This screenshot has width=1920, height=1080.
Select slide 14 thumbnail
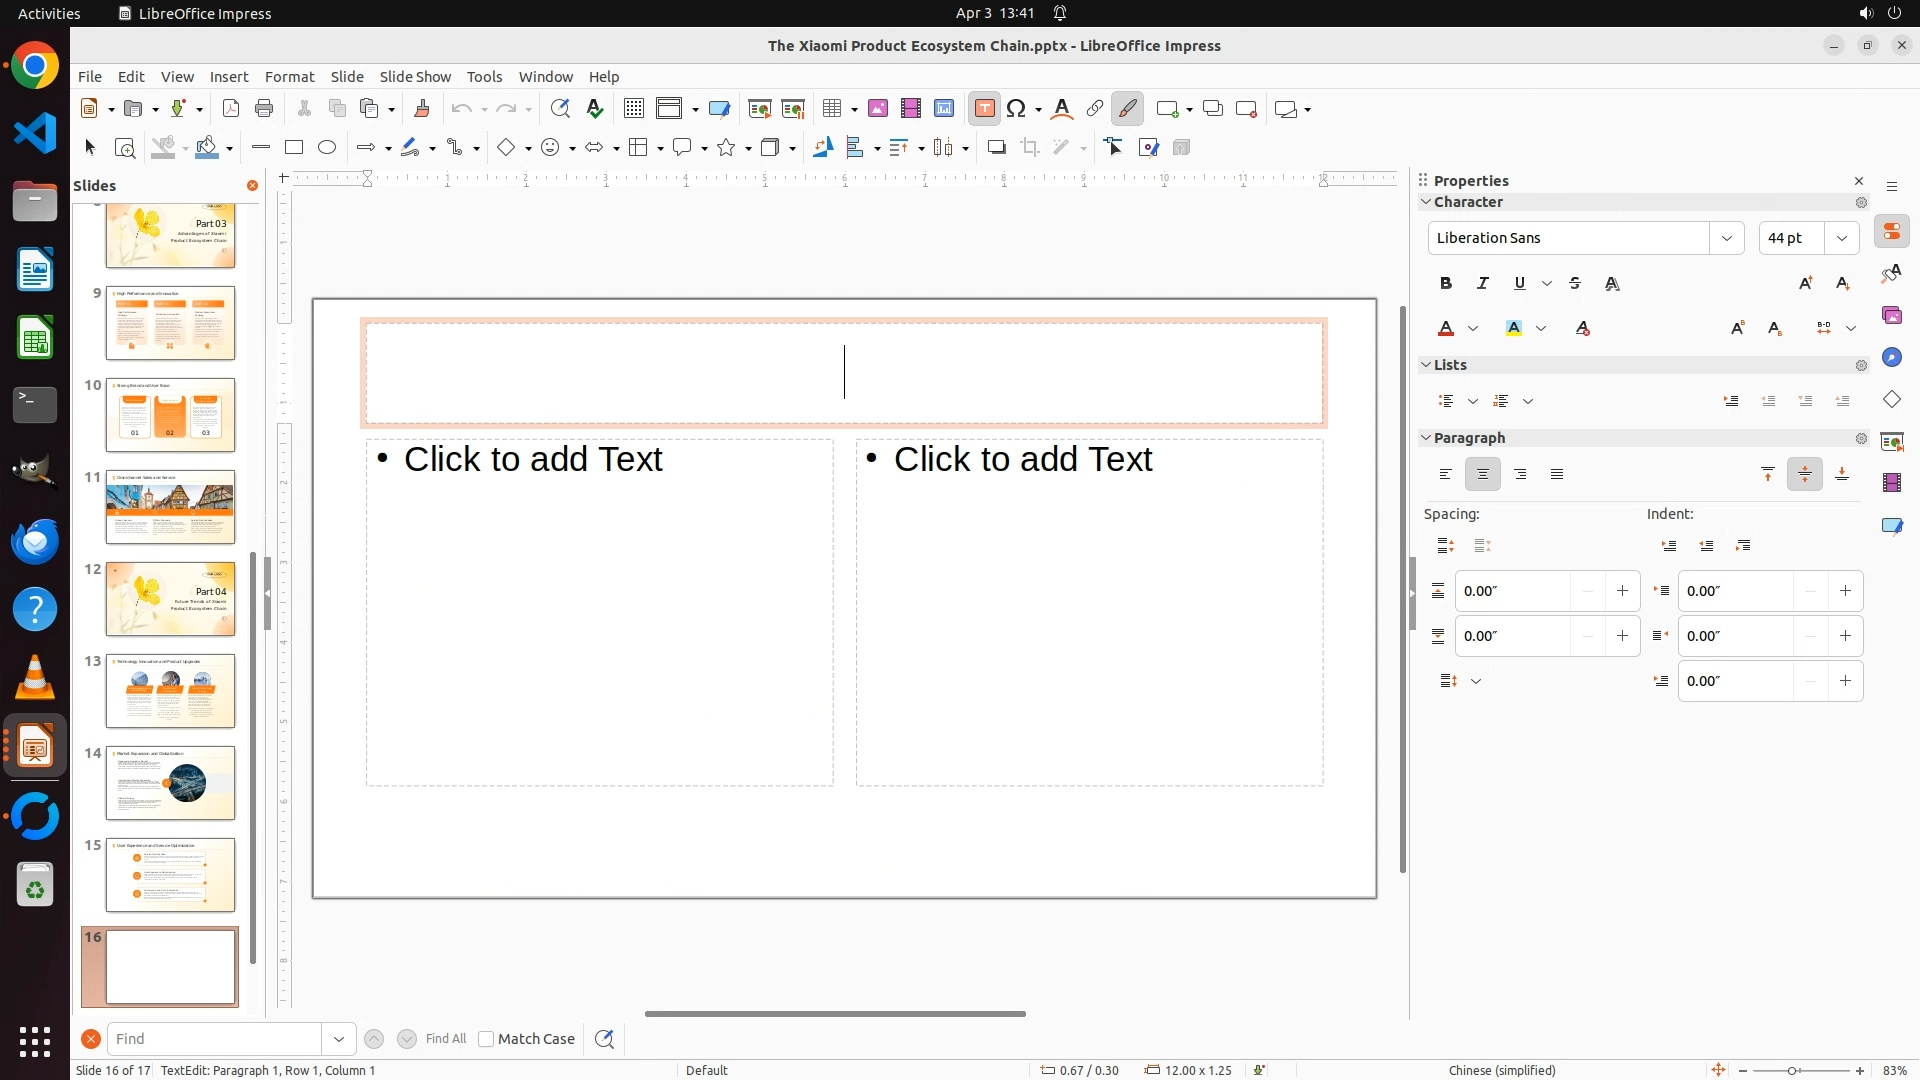[170, 783]
